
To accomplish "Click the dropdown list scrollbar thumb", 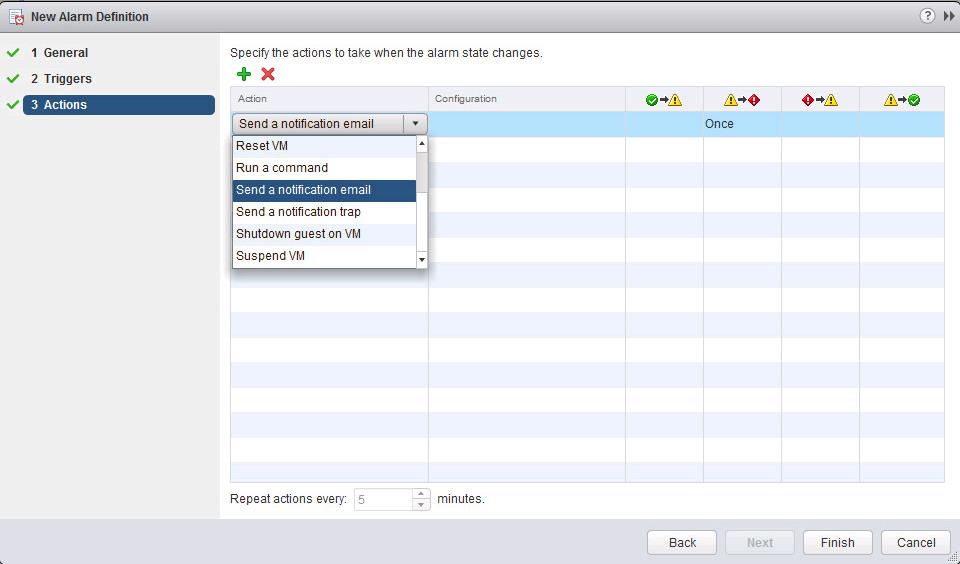I will tap(421, 173).
